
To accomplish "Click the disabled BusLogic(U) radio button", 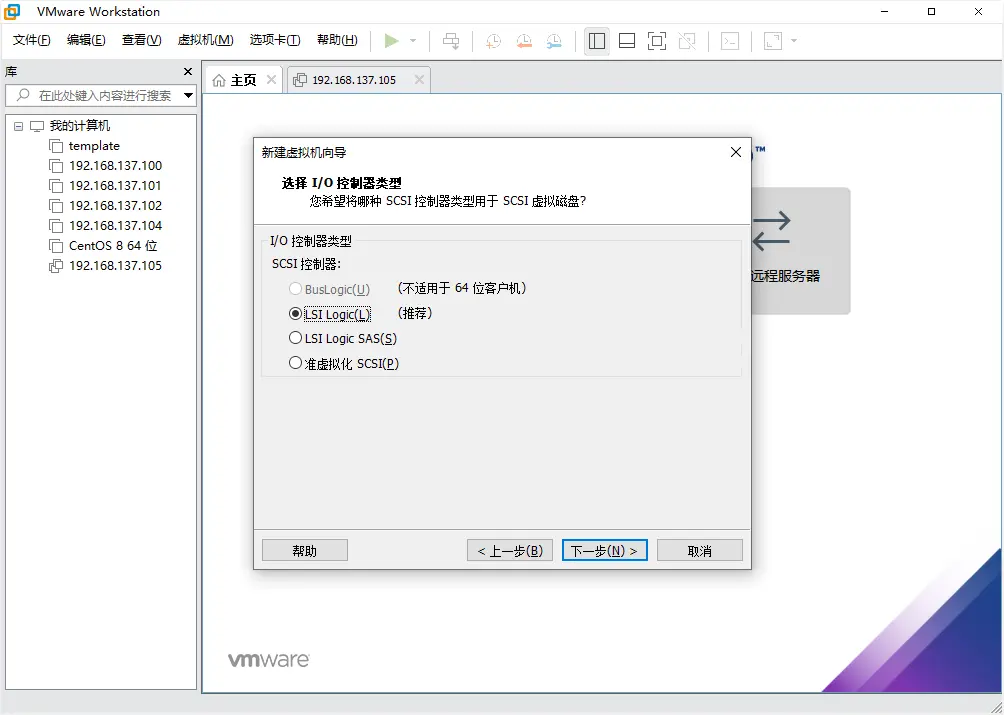I will click(295, 289).
